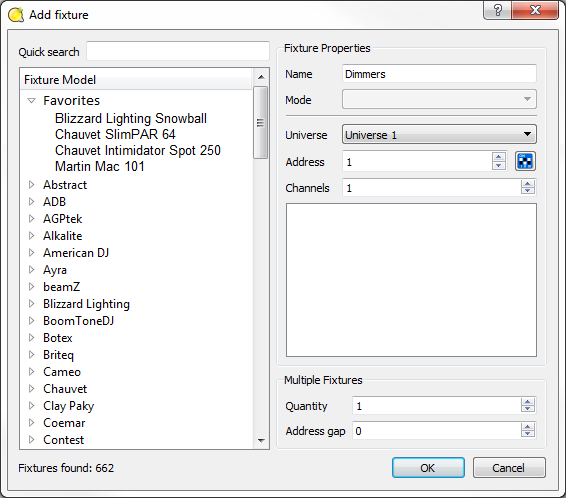Collapse the Favorites tree group
Image resolution: width=566 pixels, height=498 pixels.
pyautogui.click(x=32, y=101)
